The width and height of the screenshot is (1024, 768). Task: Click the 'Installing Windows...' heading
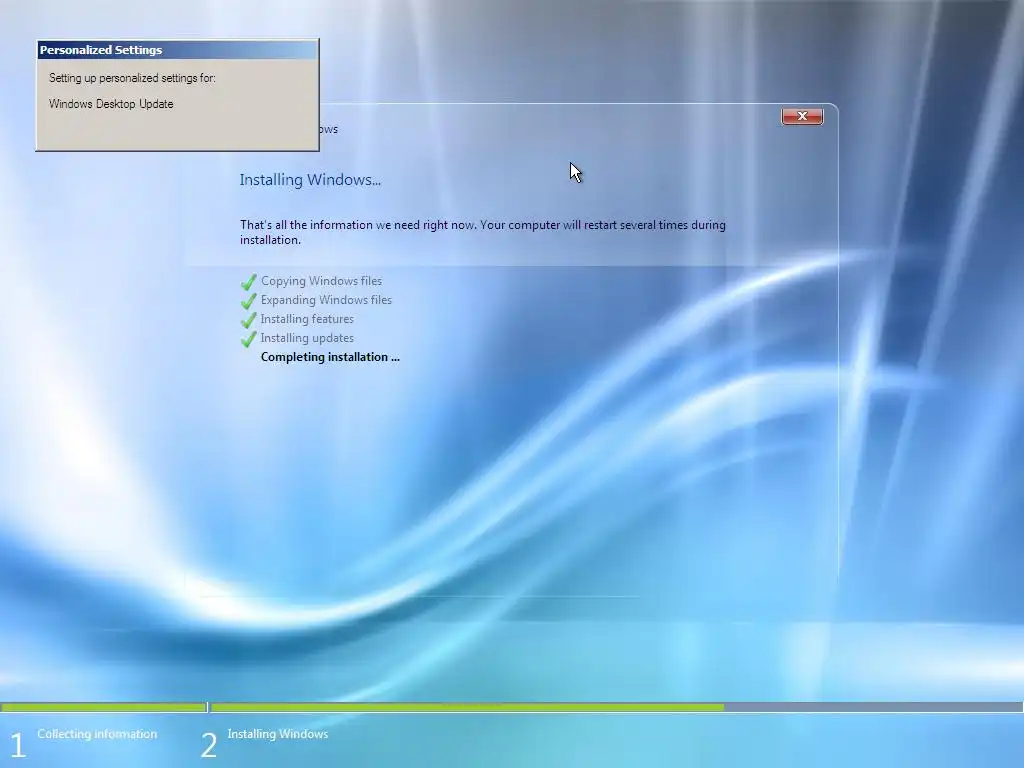click(x=310, y=180)
